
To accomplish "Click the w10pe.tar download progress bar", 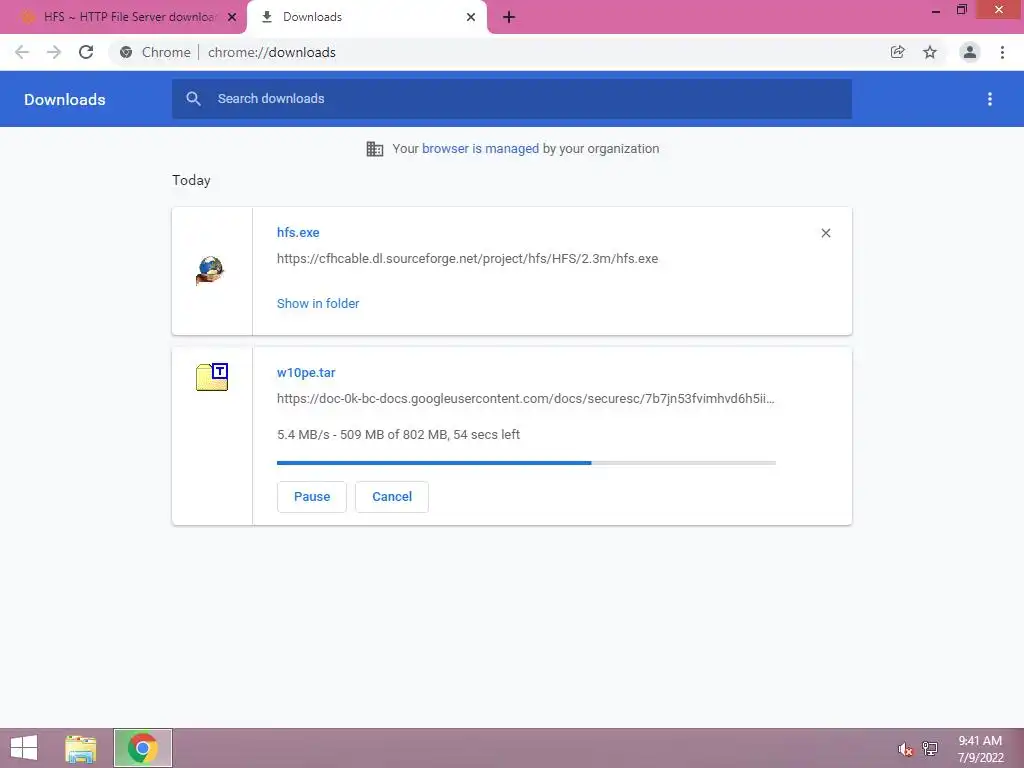I will [x=526, y=463].
